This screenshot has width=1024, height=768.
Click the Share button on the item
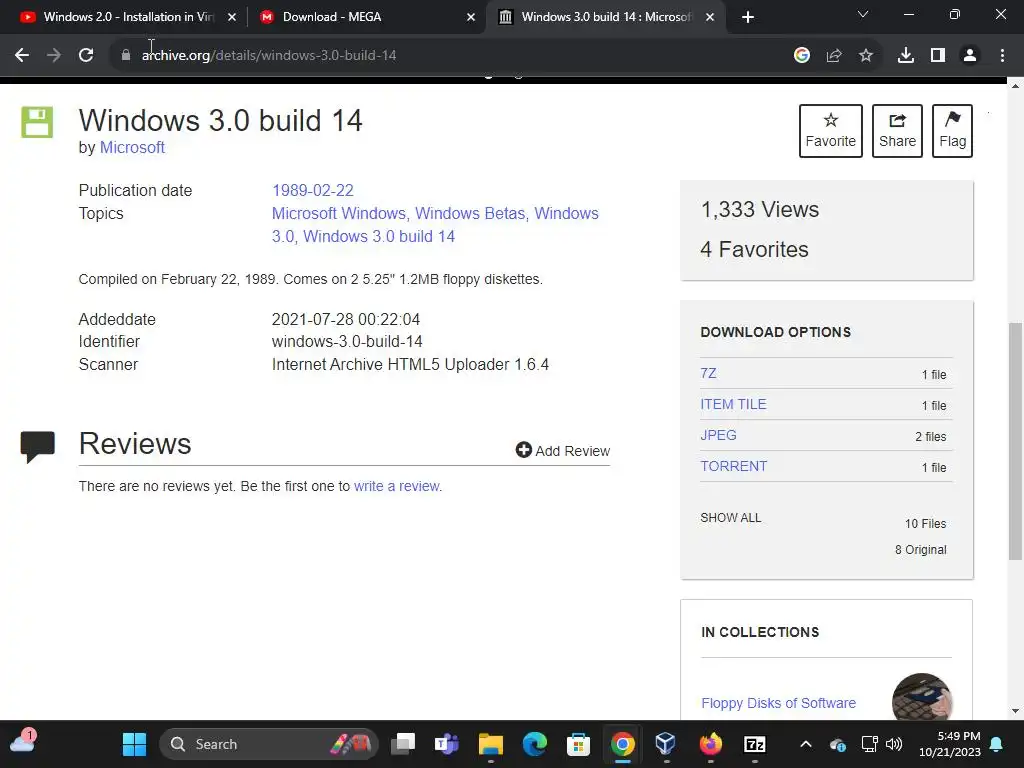(x=897, y=131)
